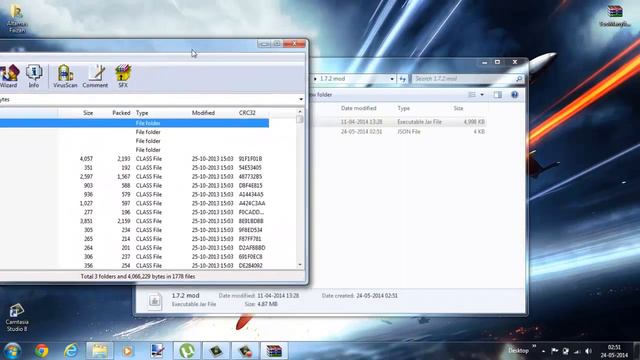Image resolution: width=640 pixels, height=360 pixels.
Task: Select the CLASS file with size 305
Action: click(134, 230)
